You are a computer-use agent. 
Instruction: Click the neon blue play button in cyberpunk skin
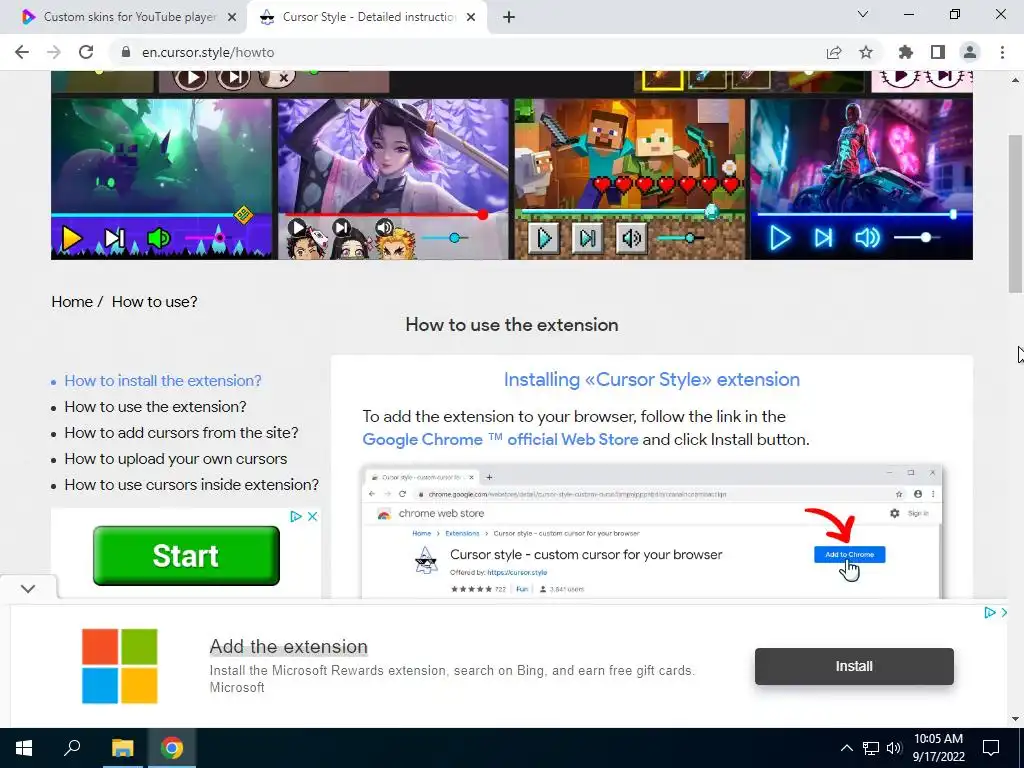(x=780, y=238)
